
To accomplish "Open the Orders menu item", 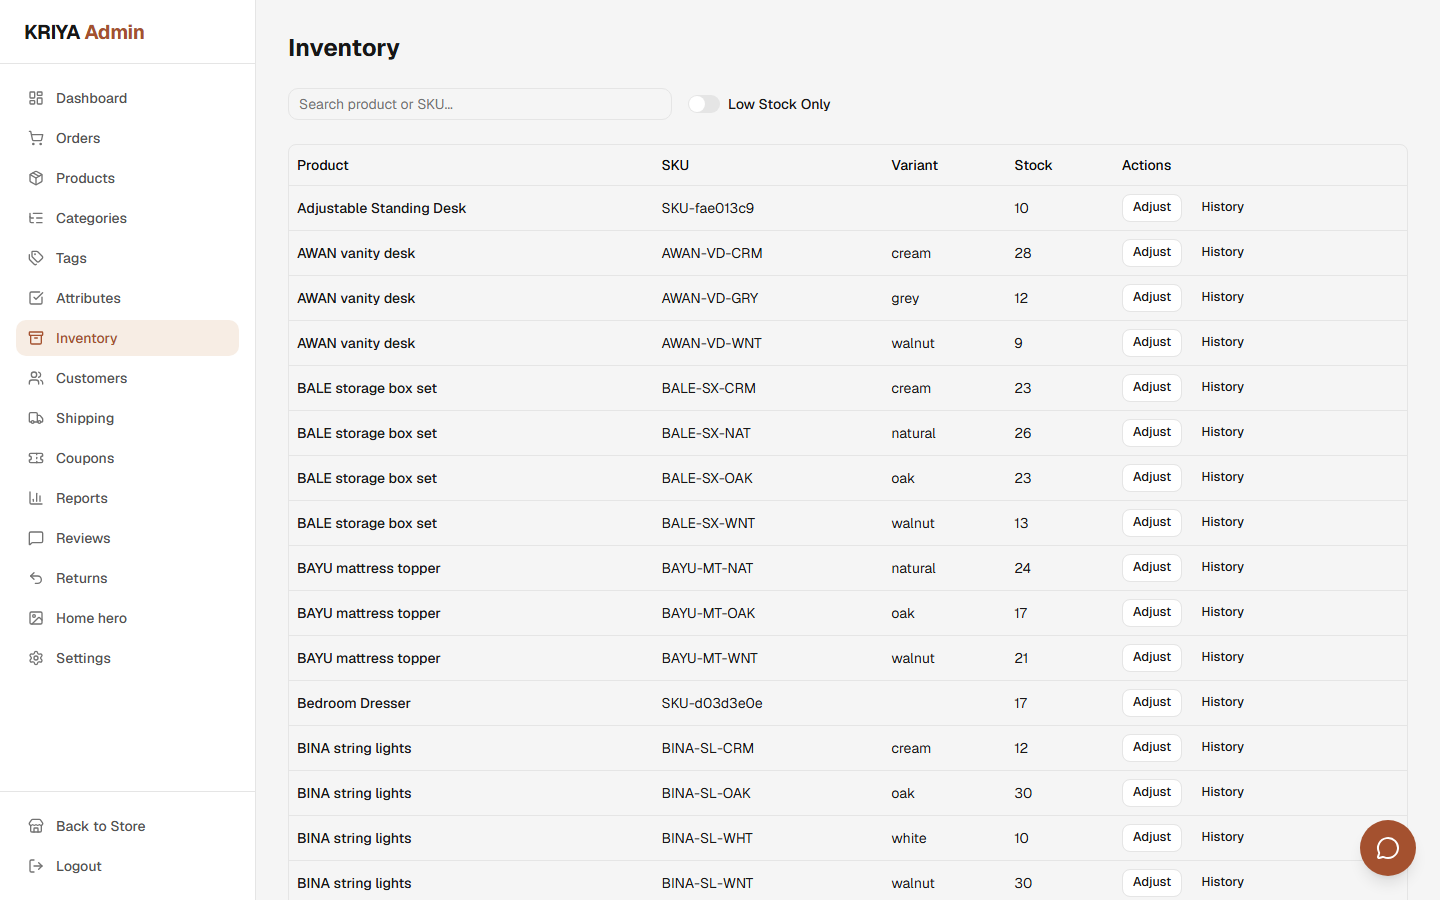I will pyautogui.click(x=128, y=138).
